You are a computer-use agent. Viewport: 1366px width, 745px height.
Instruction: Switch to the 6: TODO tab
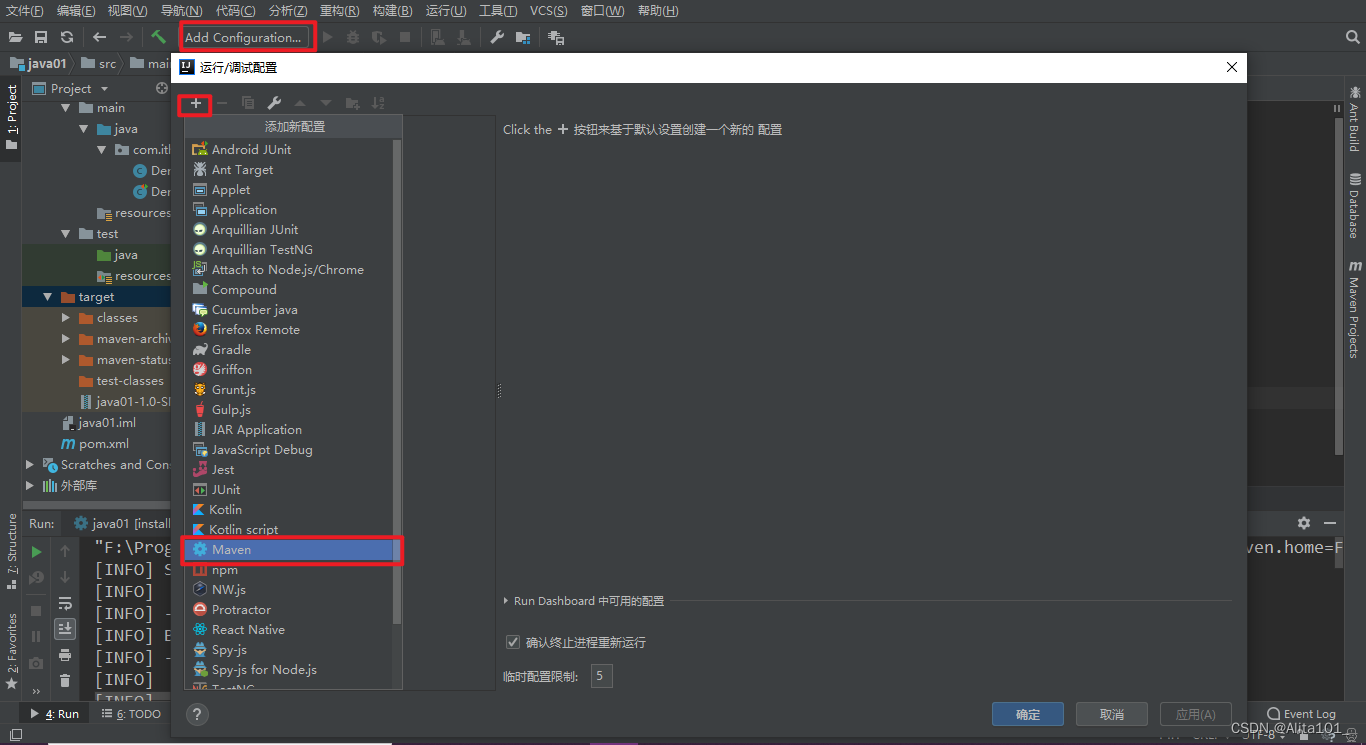coord(131,714)
